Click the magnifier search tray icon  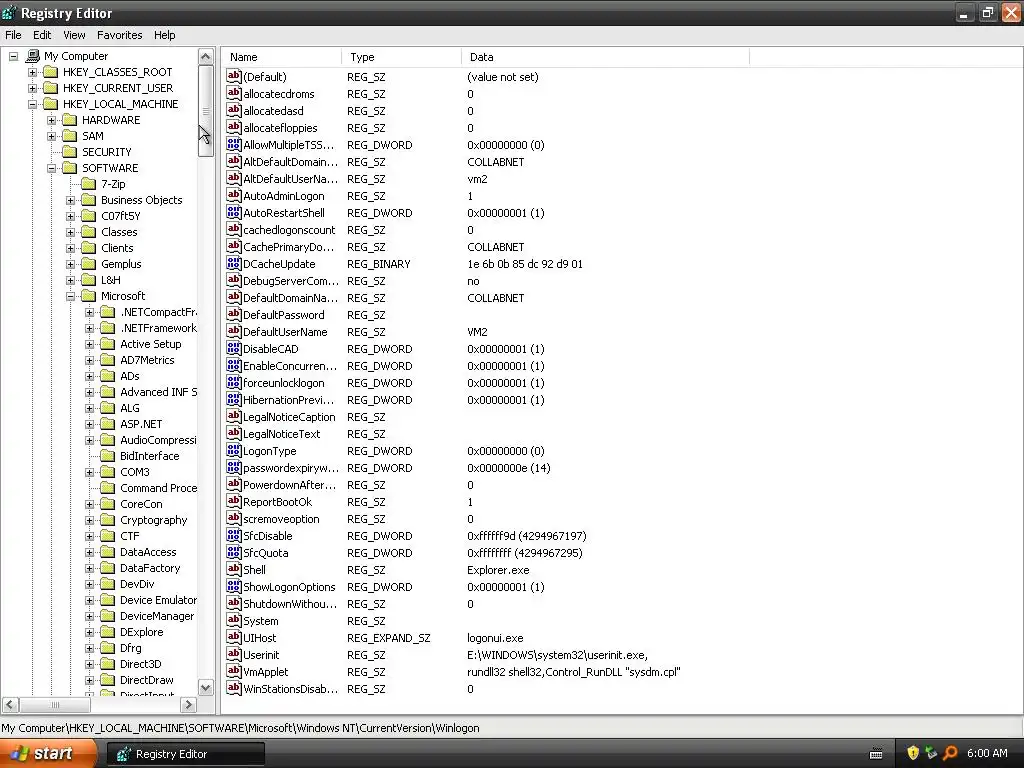point(950,753)
